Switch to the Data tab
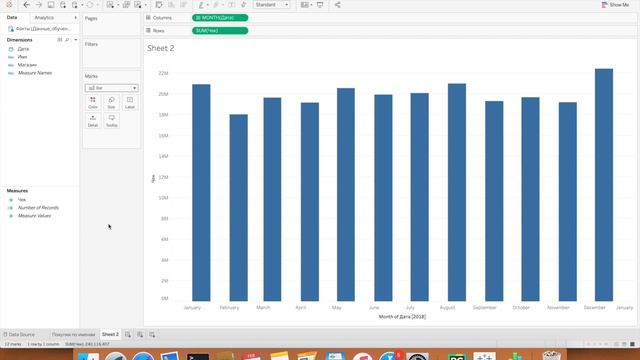This screenshot has width=640, height=360. pos(12,18)
